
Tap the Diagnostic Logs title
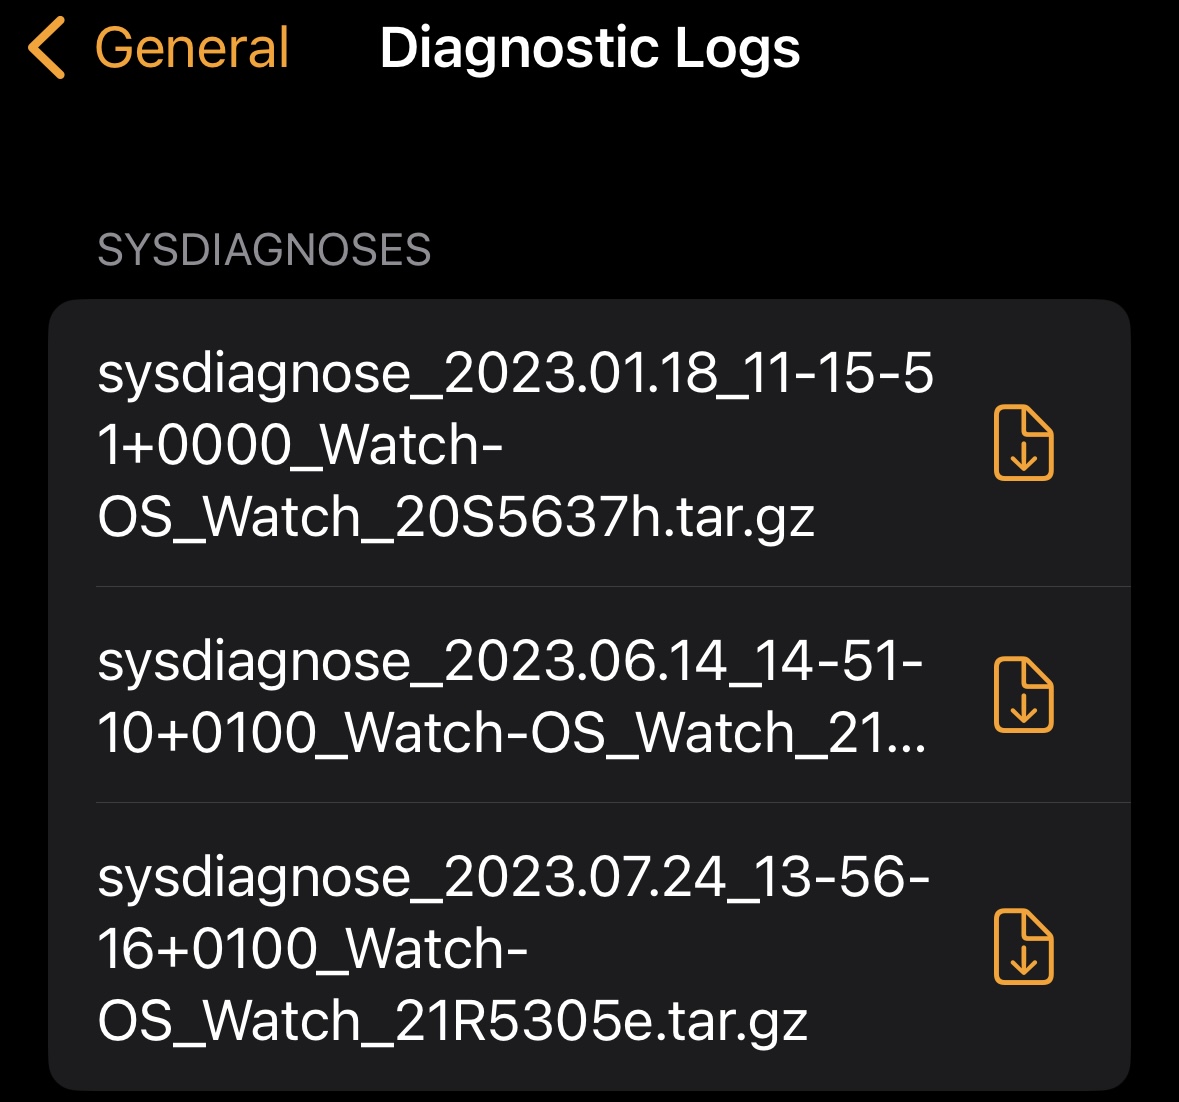590,48
